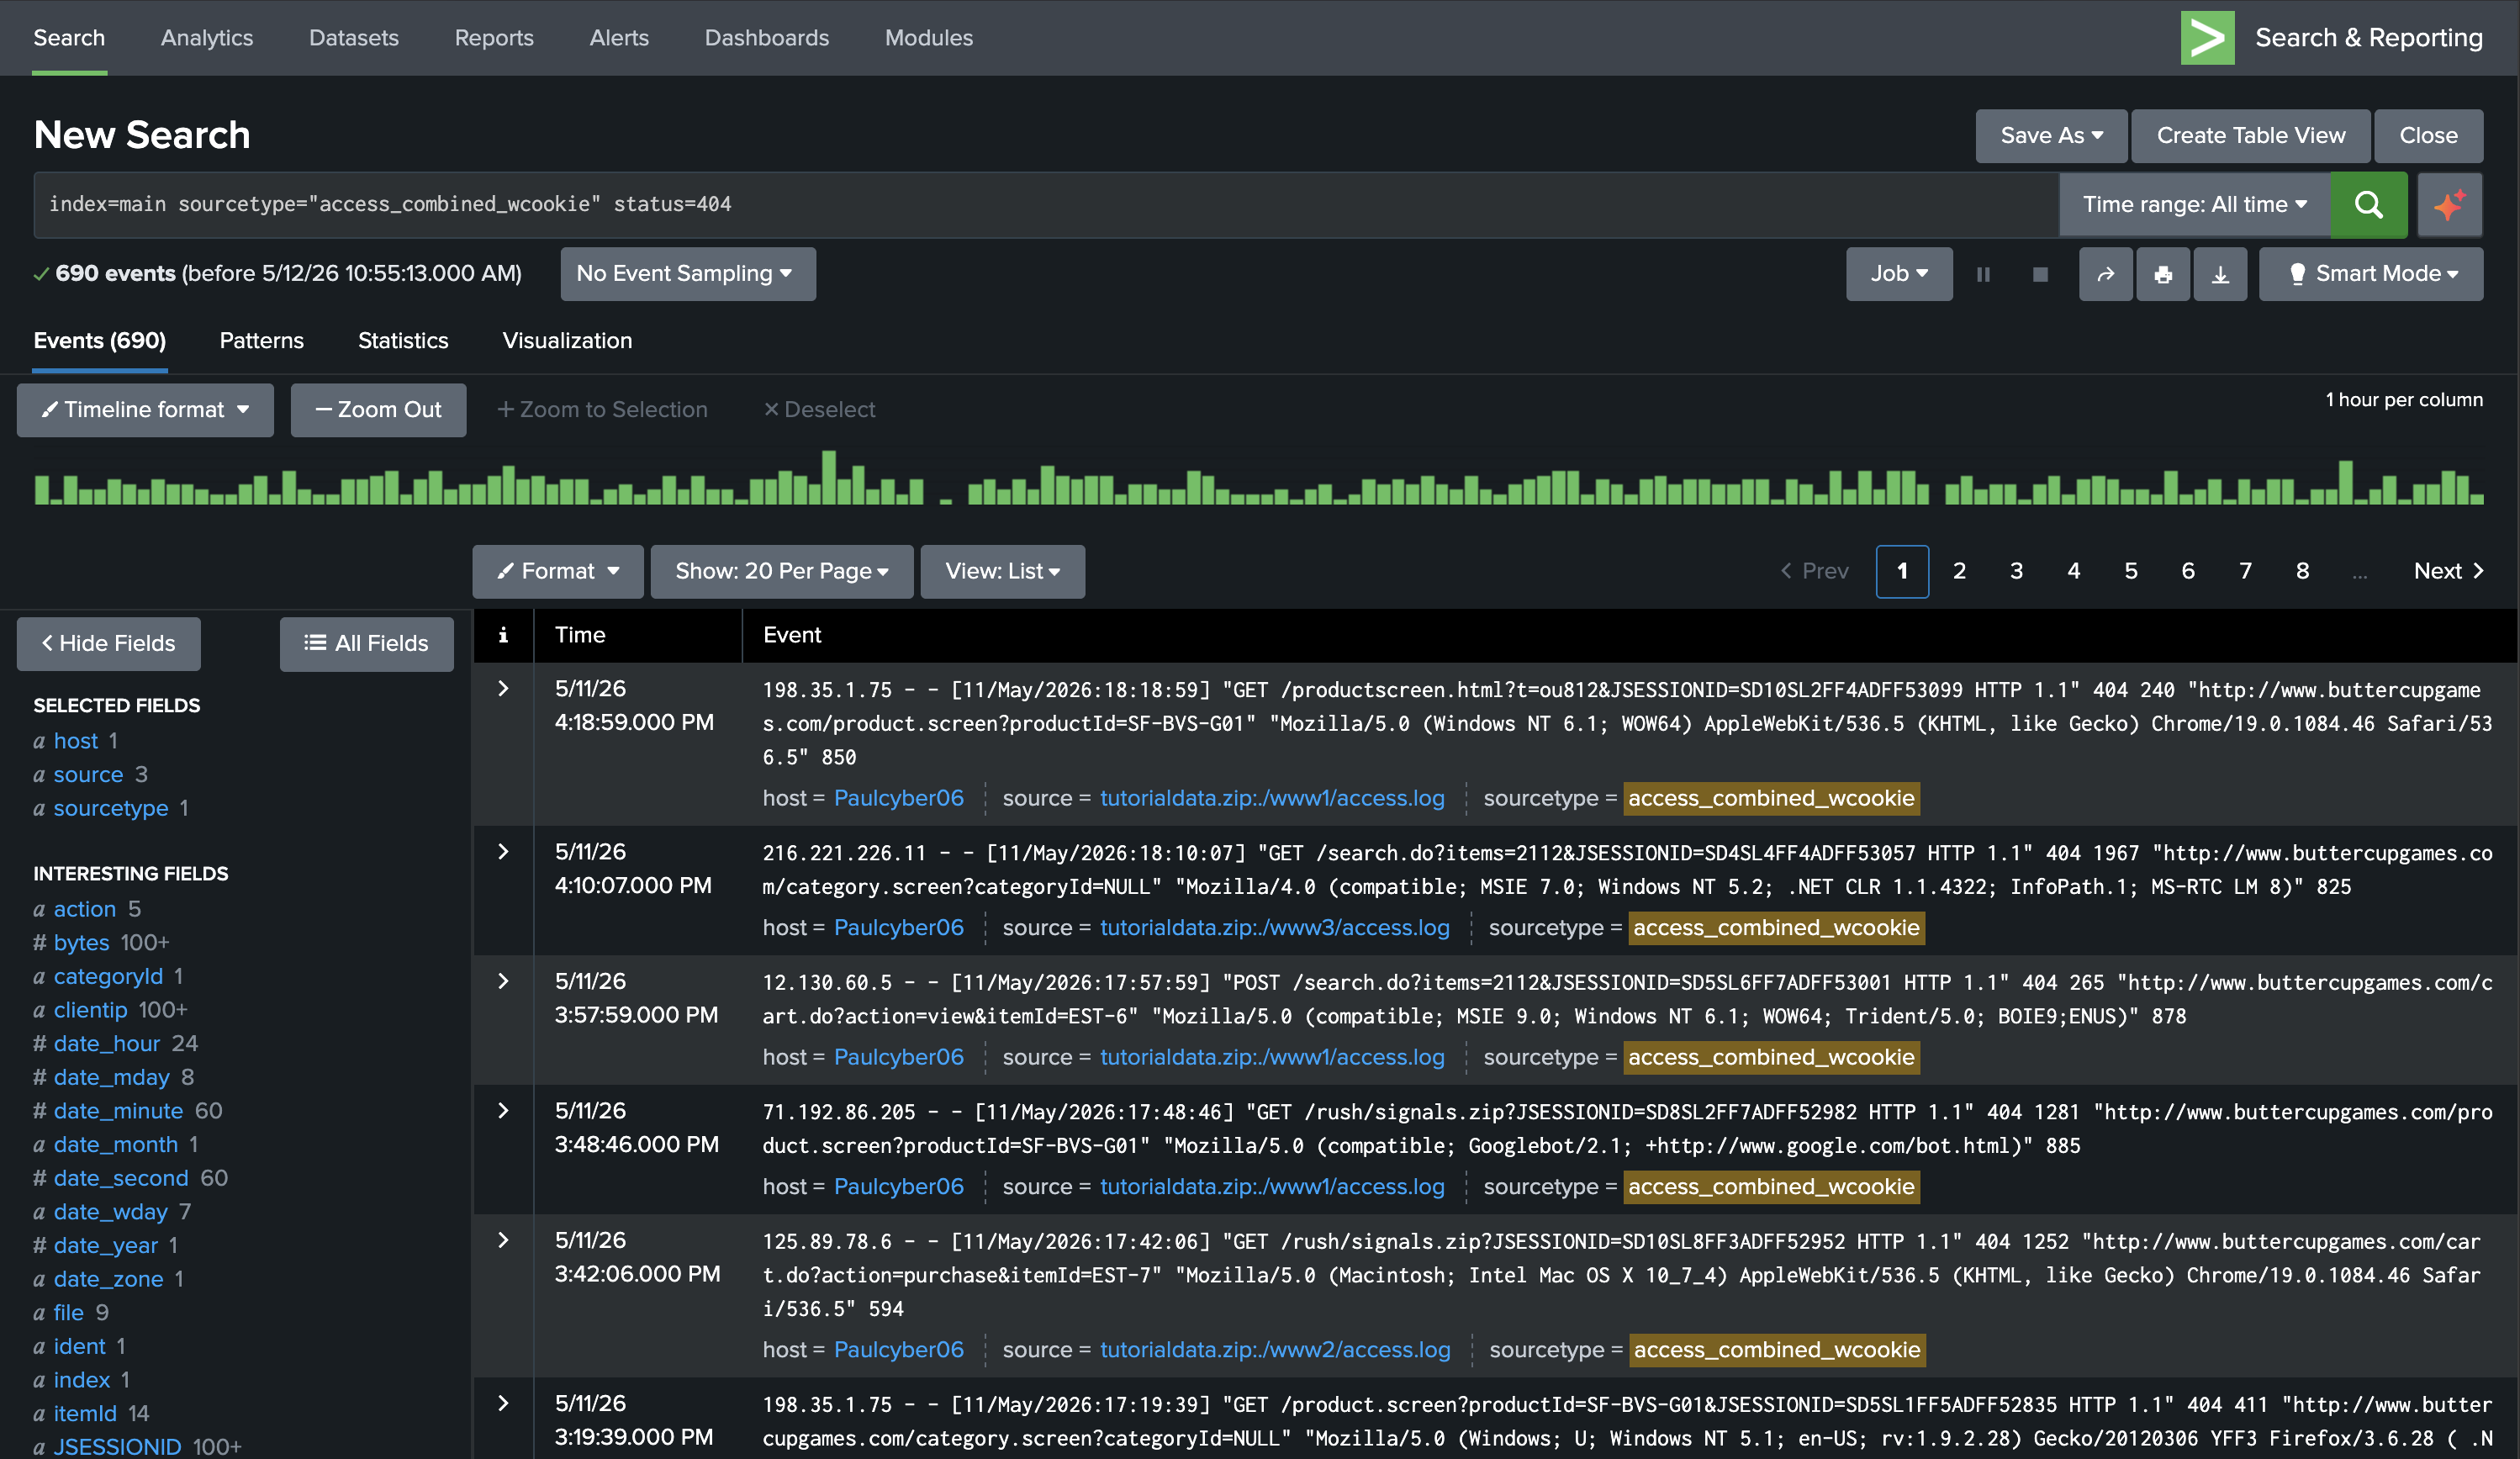2520x1459 pixels.
Task: Expand the 3:42:06.000 PM event row
Action: (503, 1241)
